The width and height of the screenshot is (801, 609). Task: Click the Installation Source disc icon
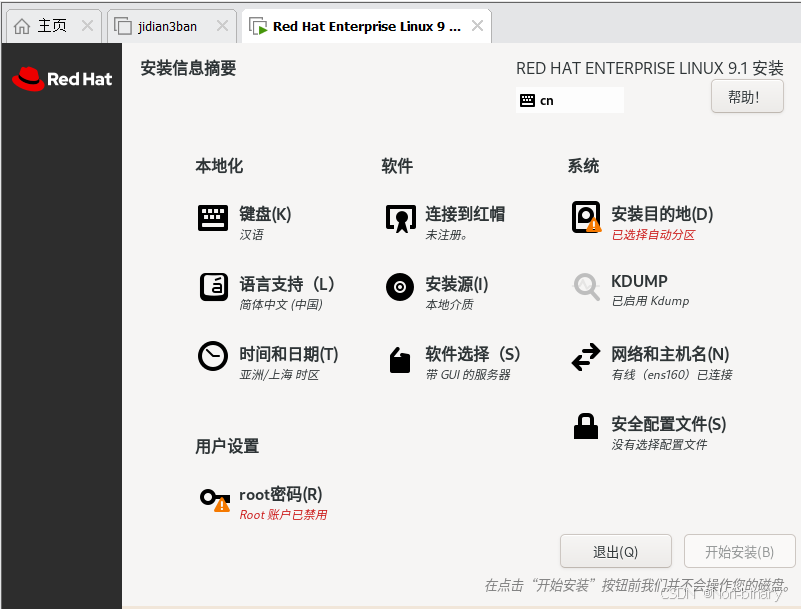coord(400,287)
